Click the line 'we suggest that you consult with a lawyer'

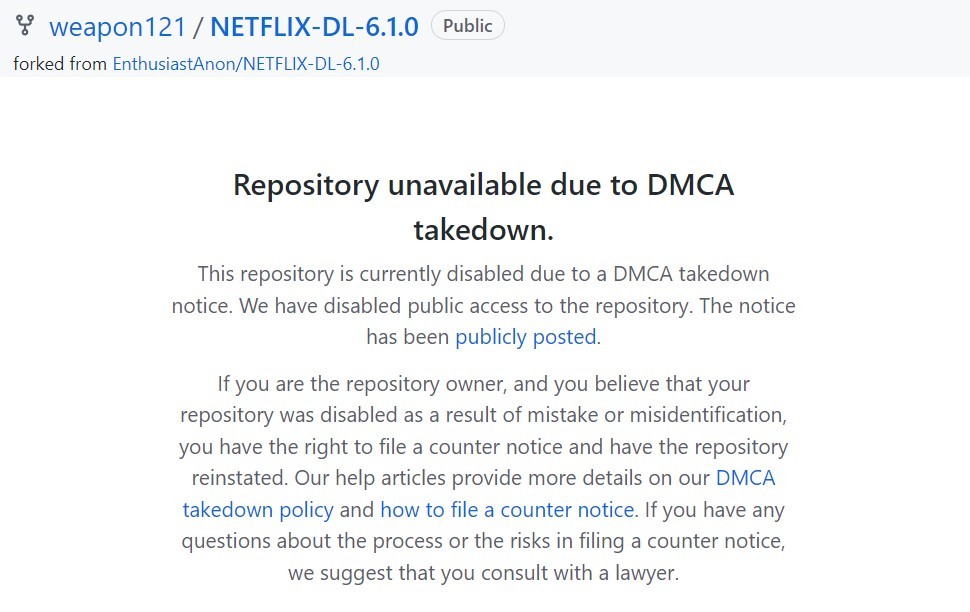pyautogui.click(x=484, y=572)
